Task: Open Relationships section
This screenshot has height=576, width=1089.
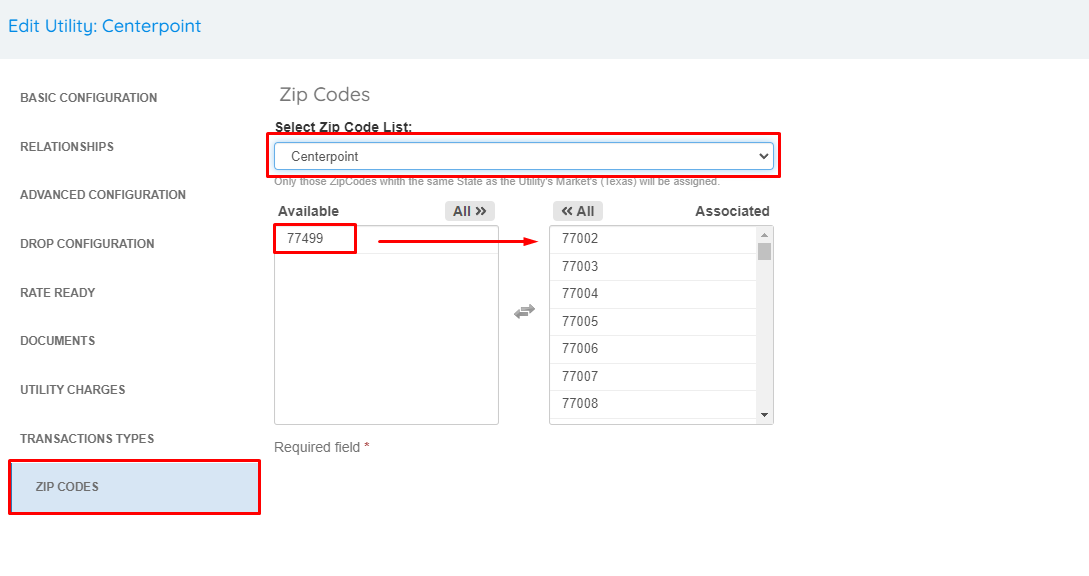Action: (x=67, y=147)
